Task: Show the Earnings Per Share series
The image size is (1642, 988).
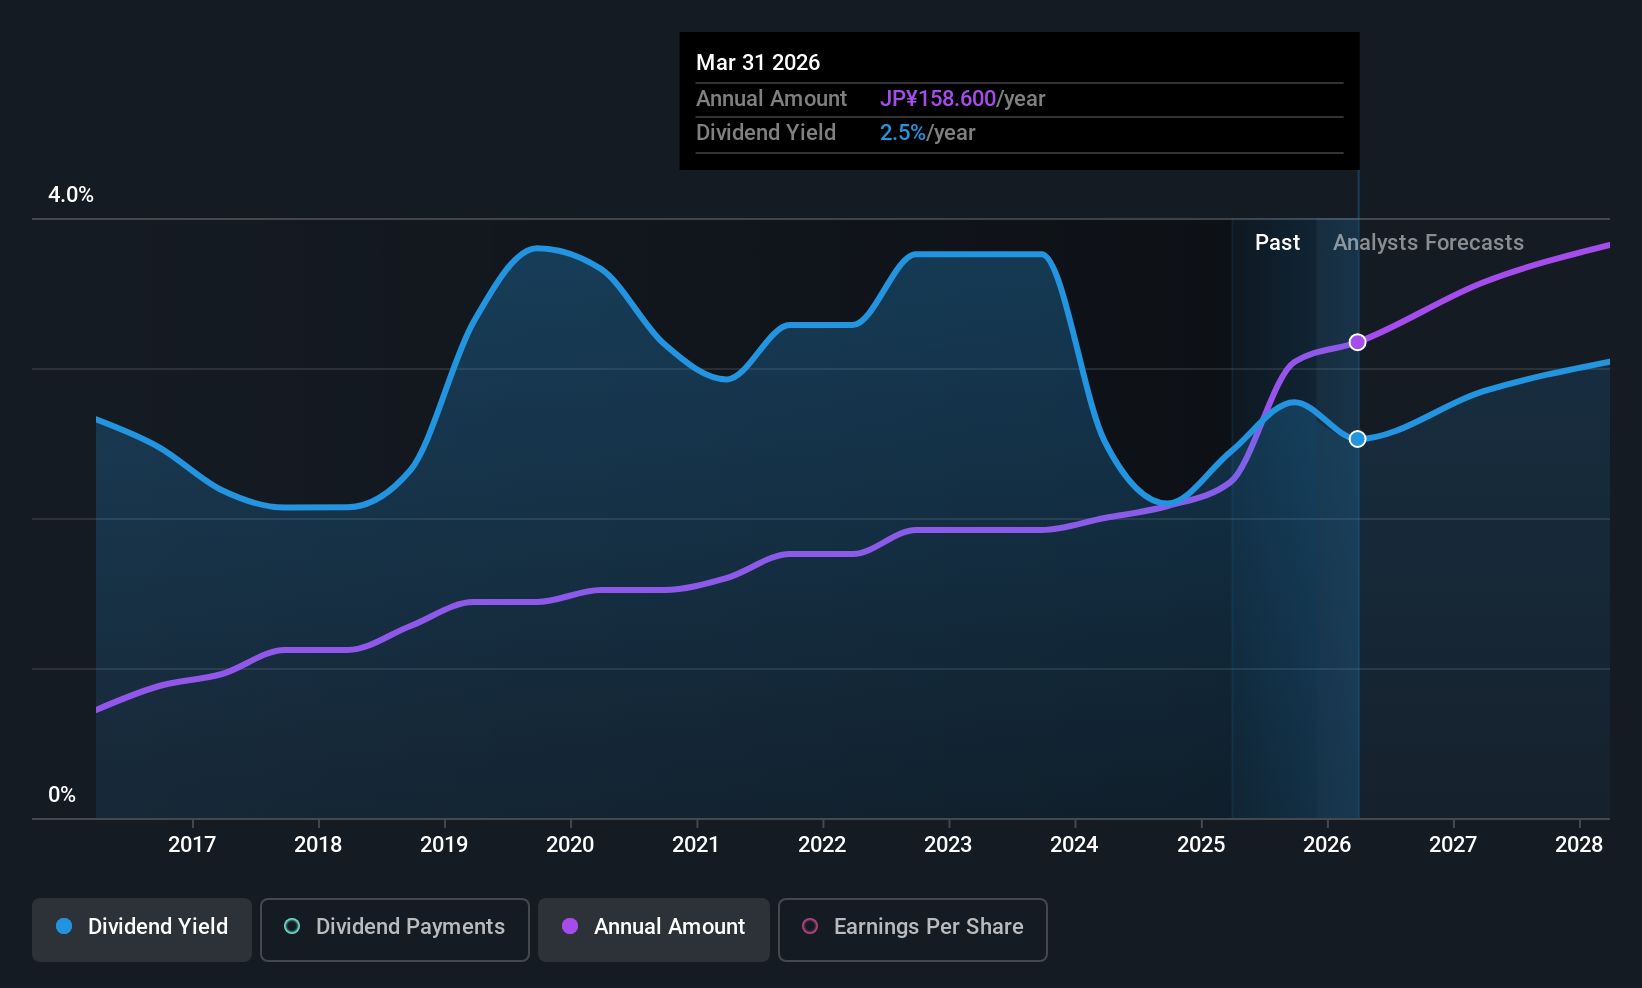Action: (x=912, y=929)
